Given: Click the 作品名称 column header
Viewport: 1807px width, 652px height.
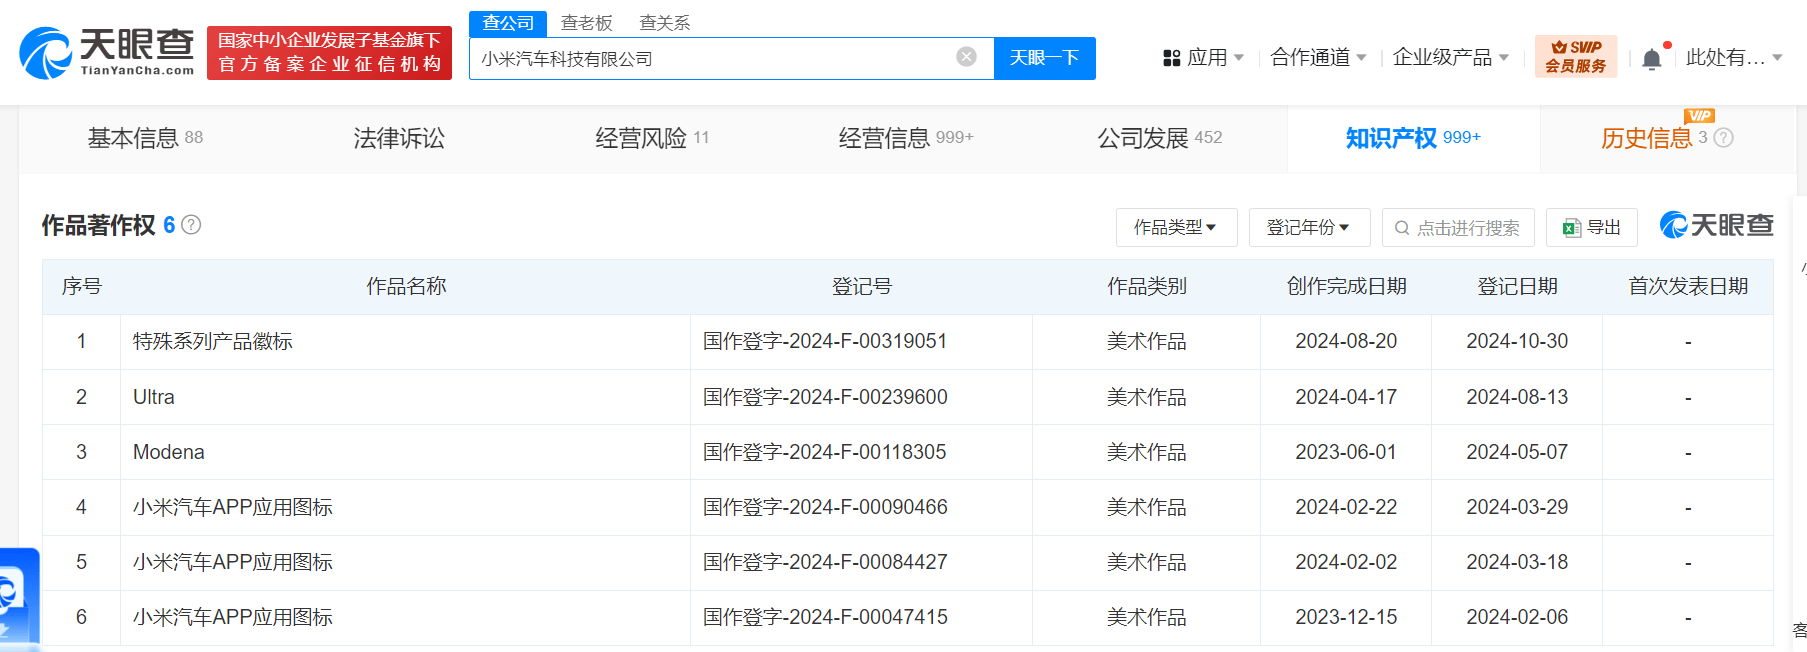Looking at the screenshot, I should [406, 286].
